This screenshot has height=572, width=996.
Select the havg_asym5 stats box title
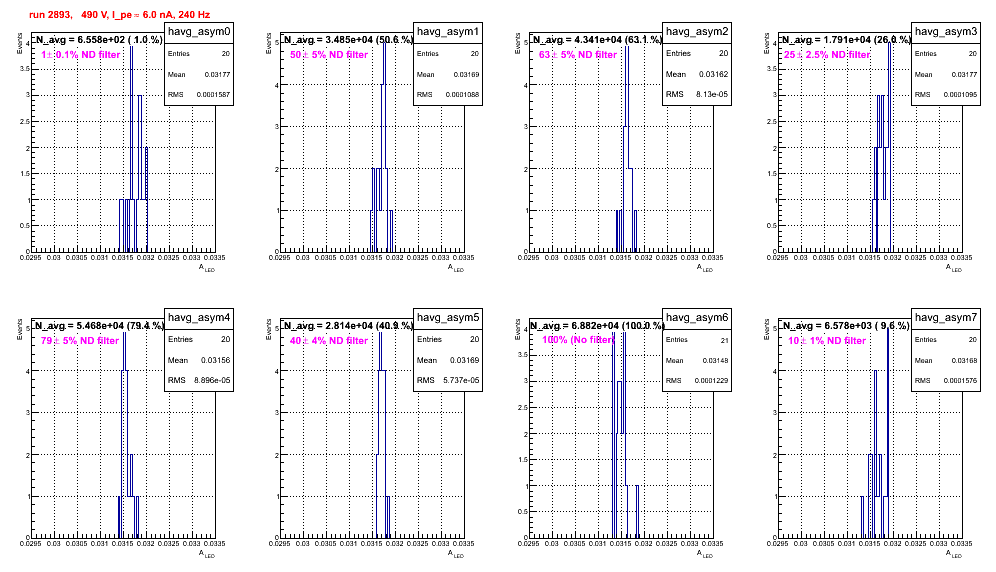[x=448, y=318]
